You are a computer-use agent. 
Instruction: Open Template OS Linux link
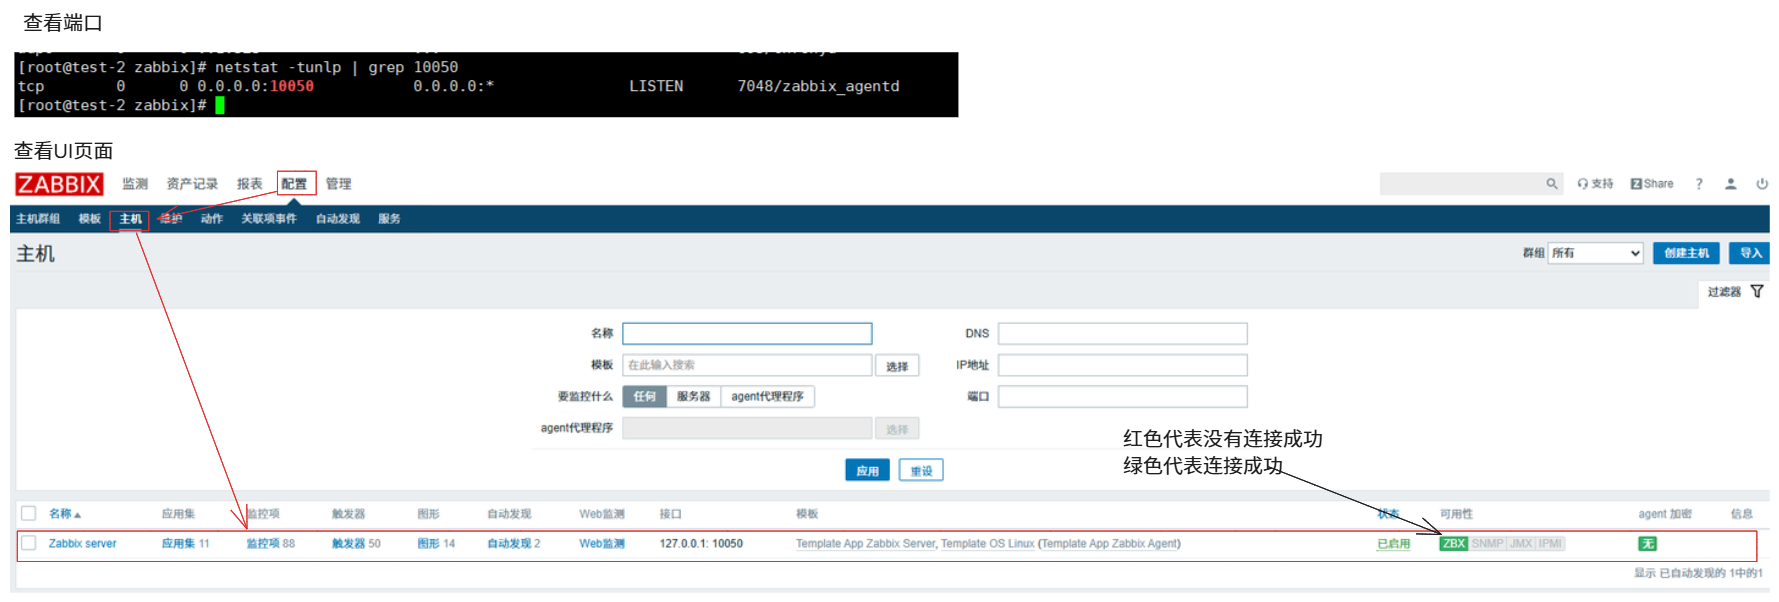tap(987, 544)
